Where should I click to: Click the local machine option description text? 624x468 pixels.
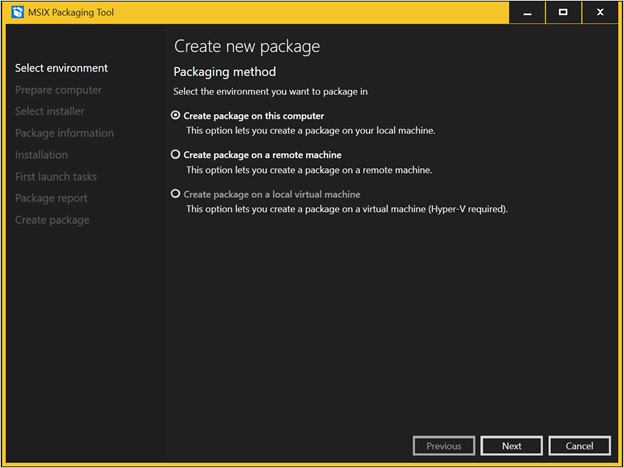(311, 131)
